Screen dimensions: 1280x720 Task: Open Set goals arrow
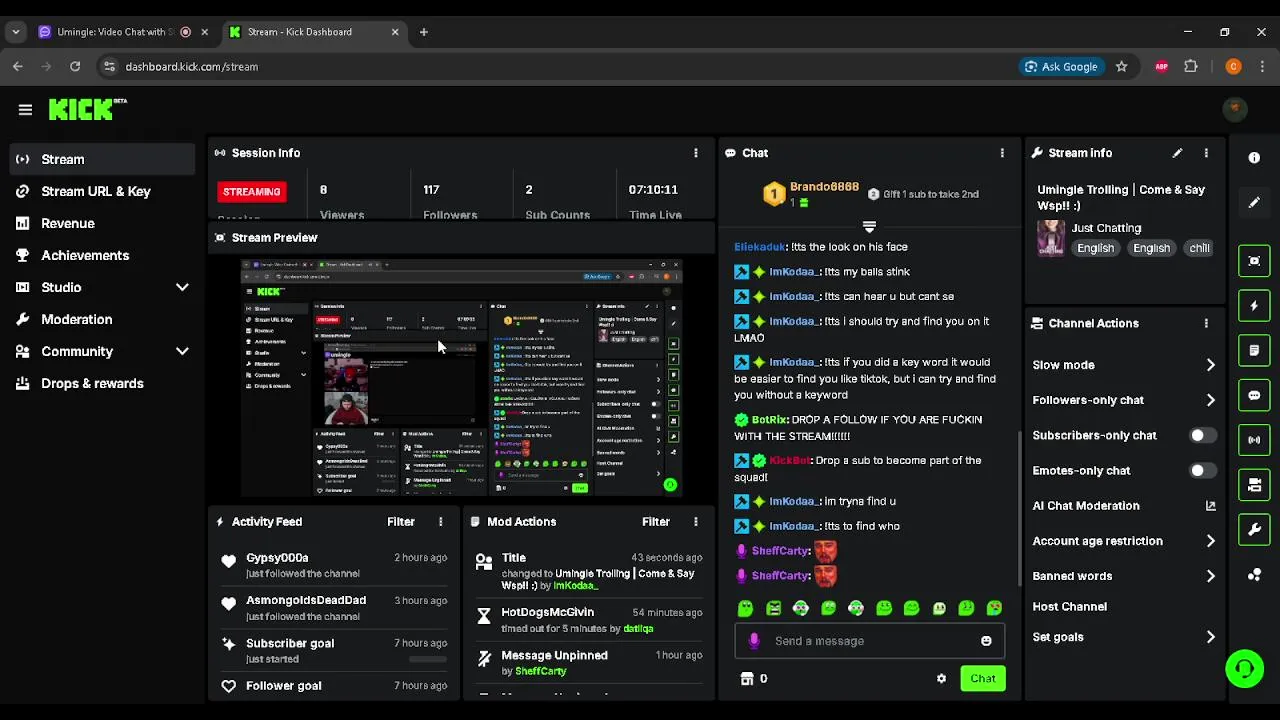point(1211,637)
